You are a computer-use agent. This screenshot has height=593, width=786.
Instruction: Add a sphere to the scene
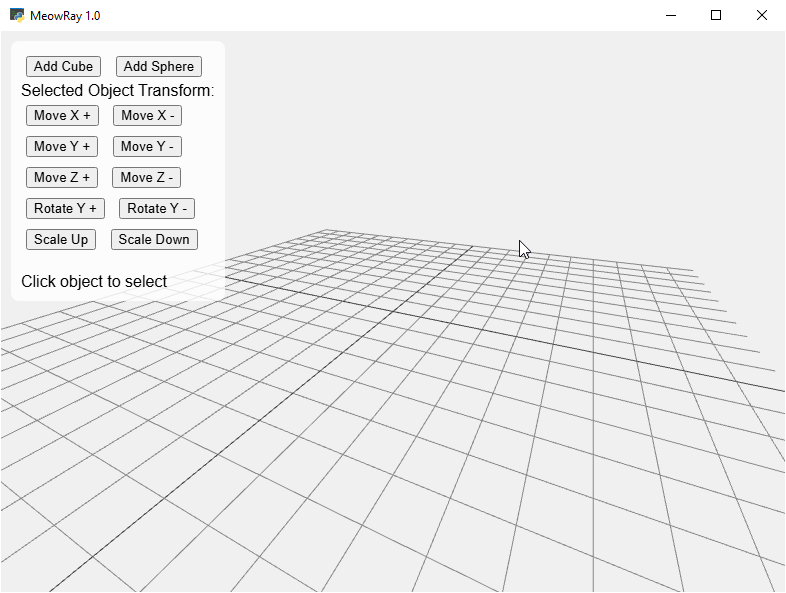point(158,67)
